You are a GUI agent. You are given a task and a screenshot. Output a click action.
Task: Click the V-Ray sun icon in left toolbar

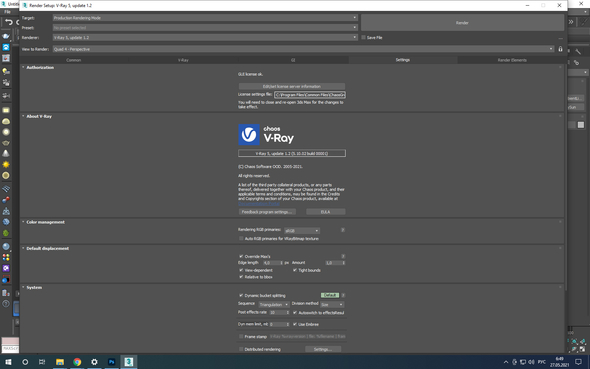coord(6,165)
